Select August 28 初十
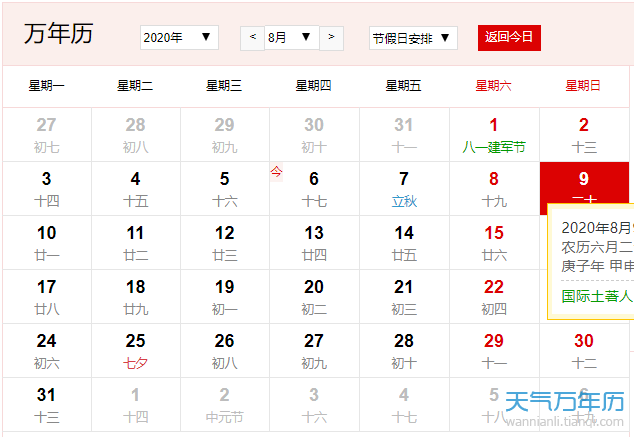 click(404, 351)
